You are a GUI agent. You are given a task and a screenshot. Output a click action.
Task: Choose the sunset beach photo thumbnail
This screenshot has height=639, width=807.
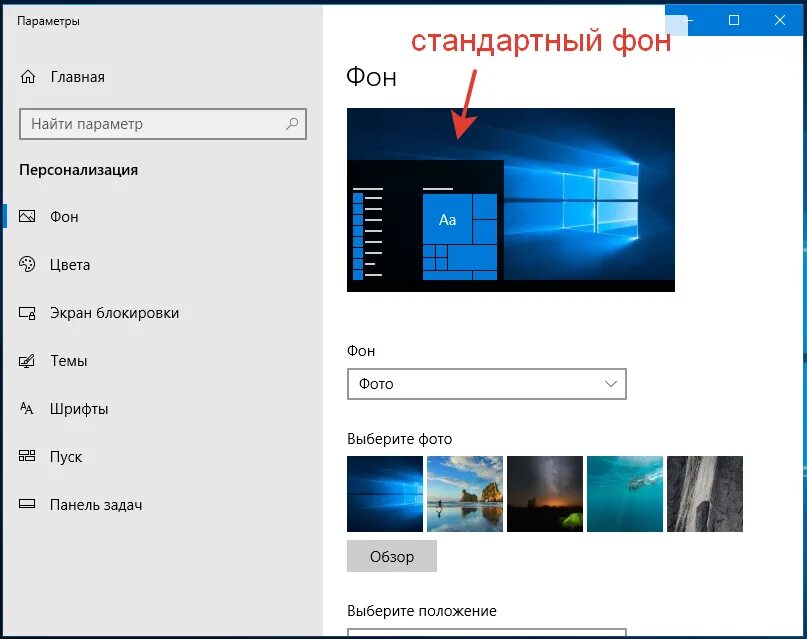[465, 493]
